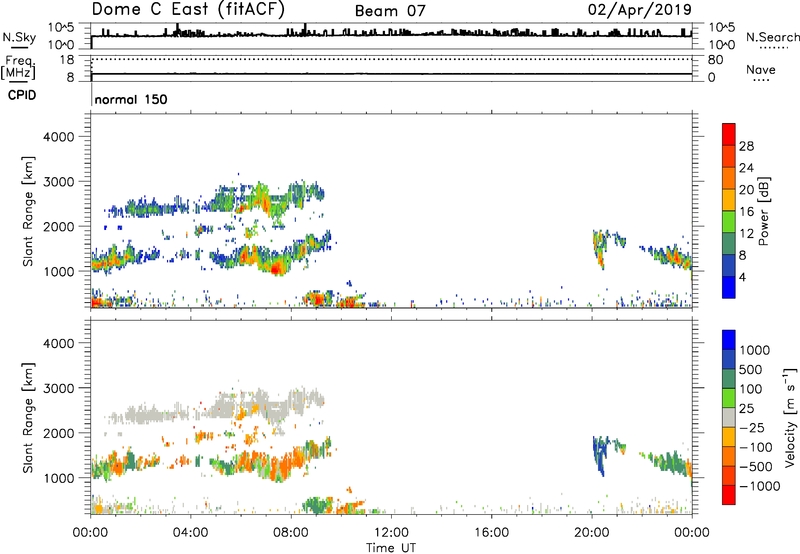Click the right "10^0" N.Search axis label
The width and height of the screenshot is (800, 554).
click(721, 45)
